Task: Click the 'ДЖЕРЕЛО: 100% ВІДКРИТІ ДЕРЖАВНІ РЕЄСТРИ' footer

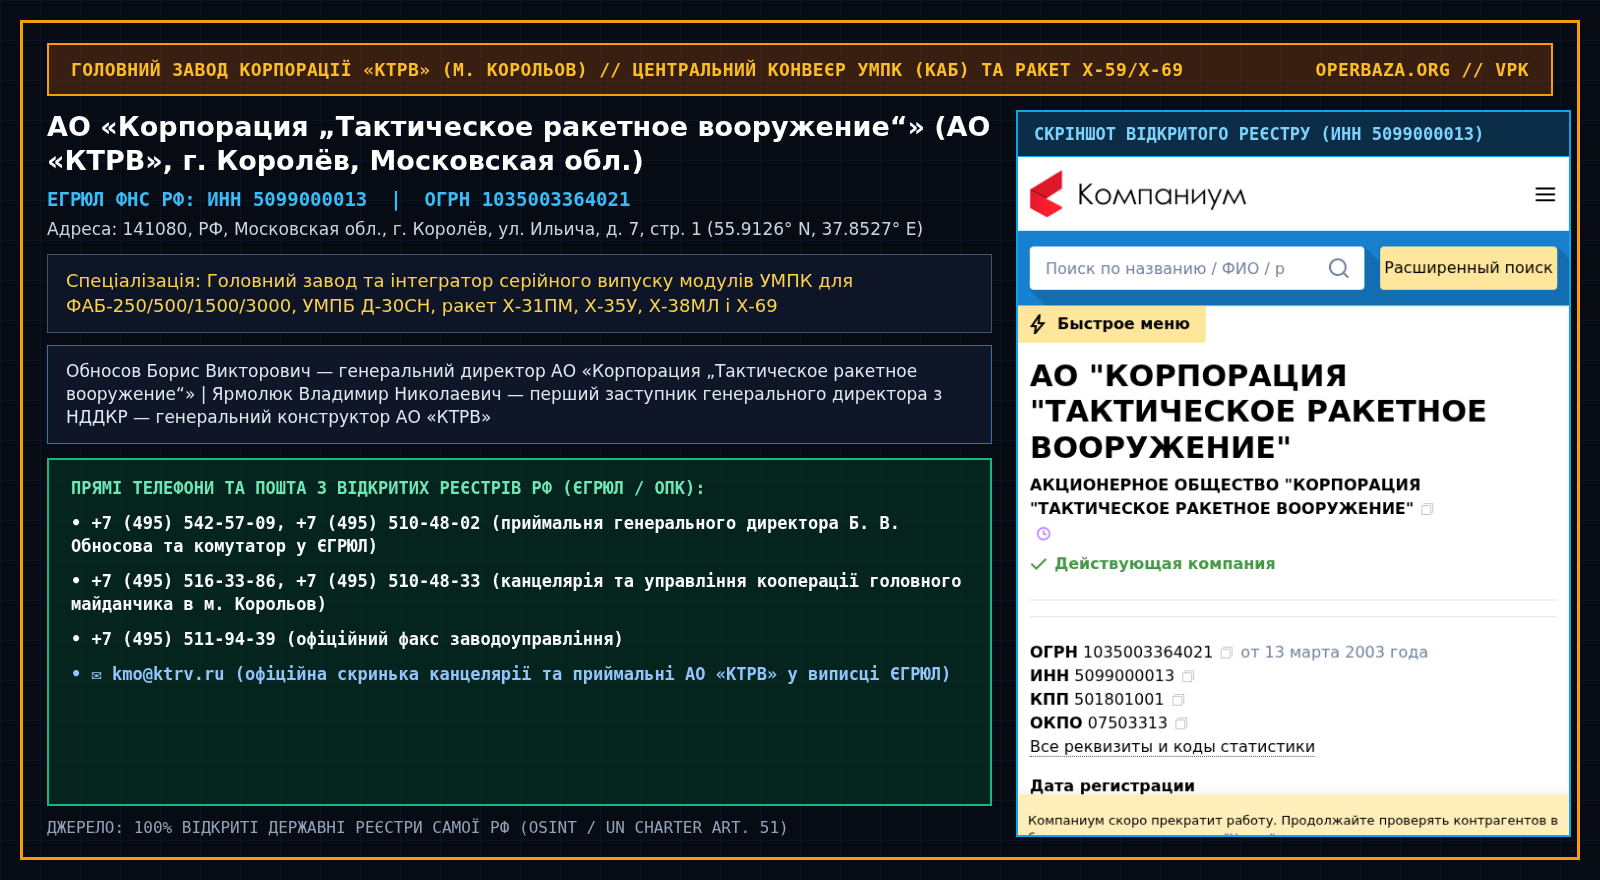Action: pos(417,828)
